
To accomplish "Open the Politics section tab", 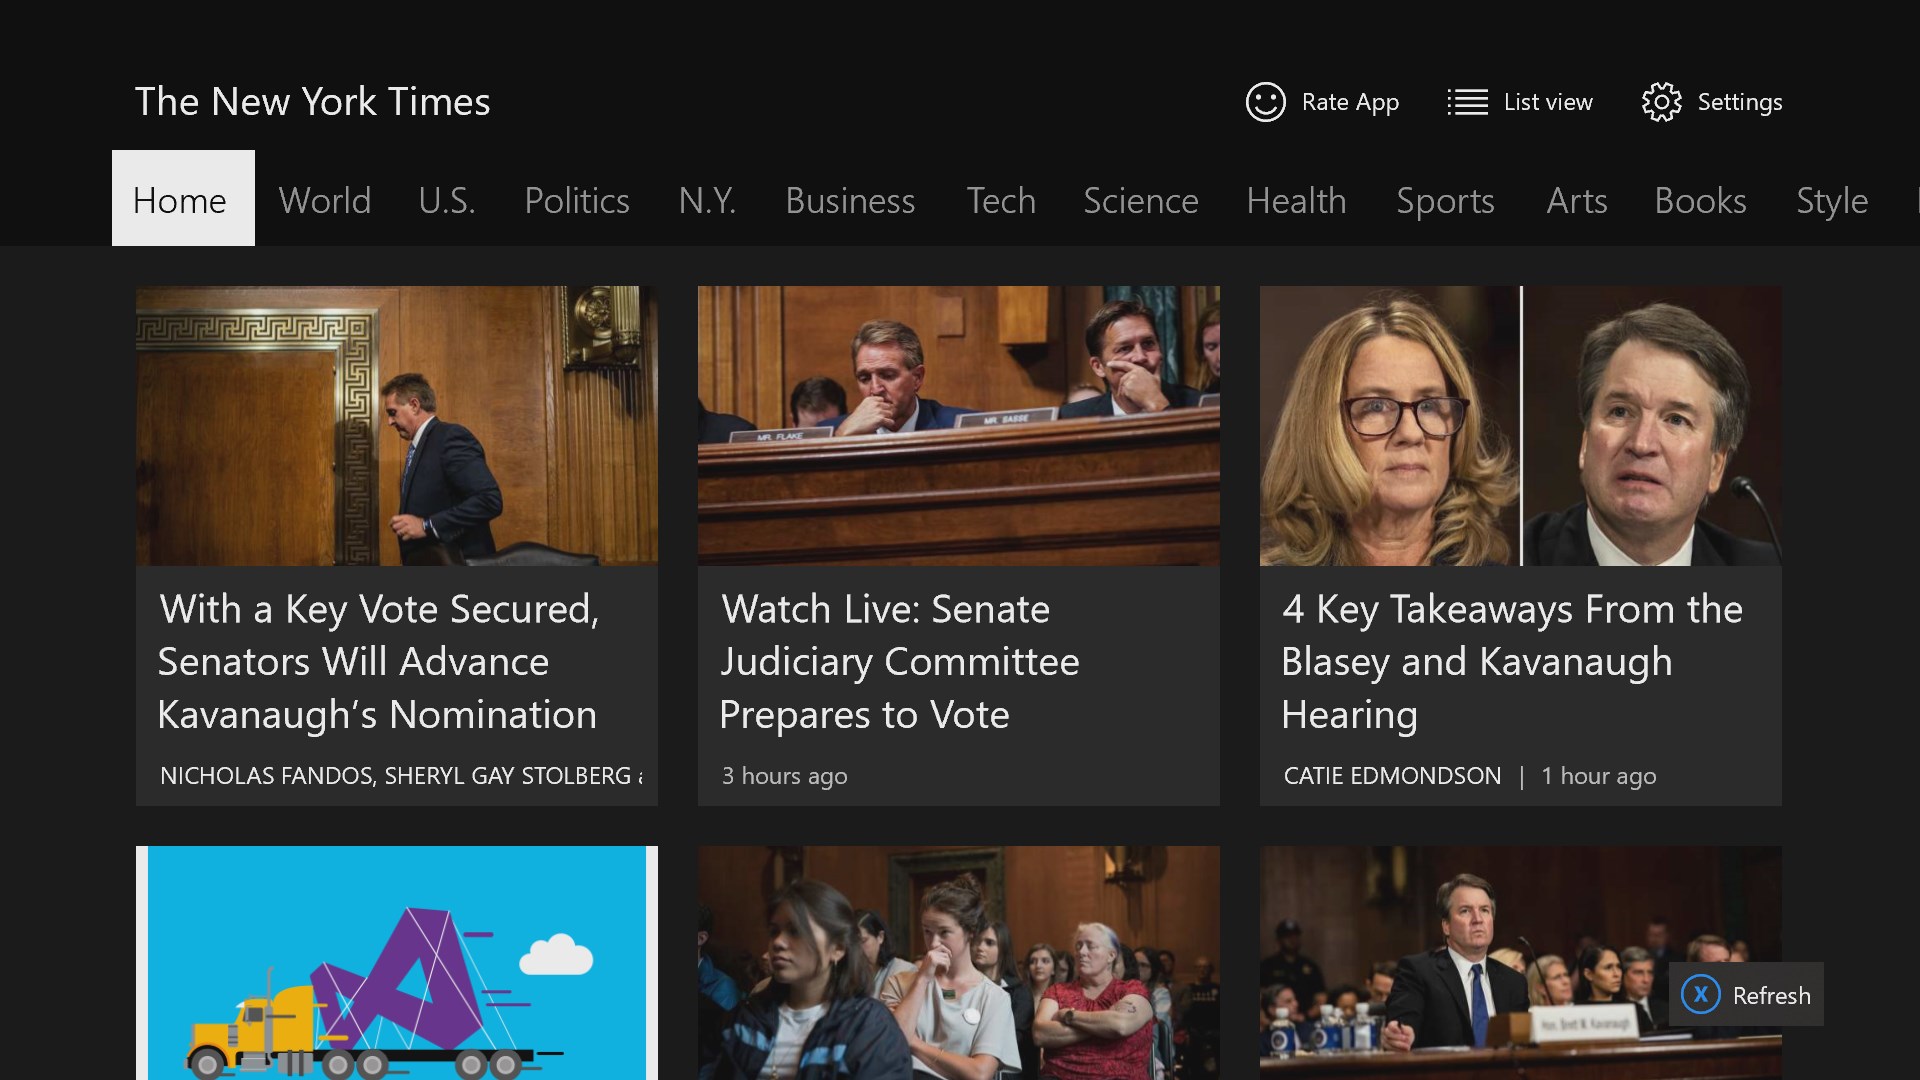I will click(x=577, y=200).
